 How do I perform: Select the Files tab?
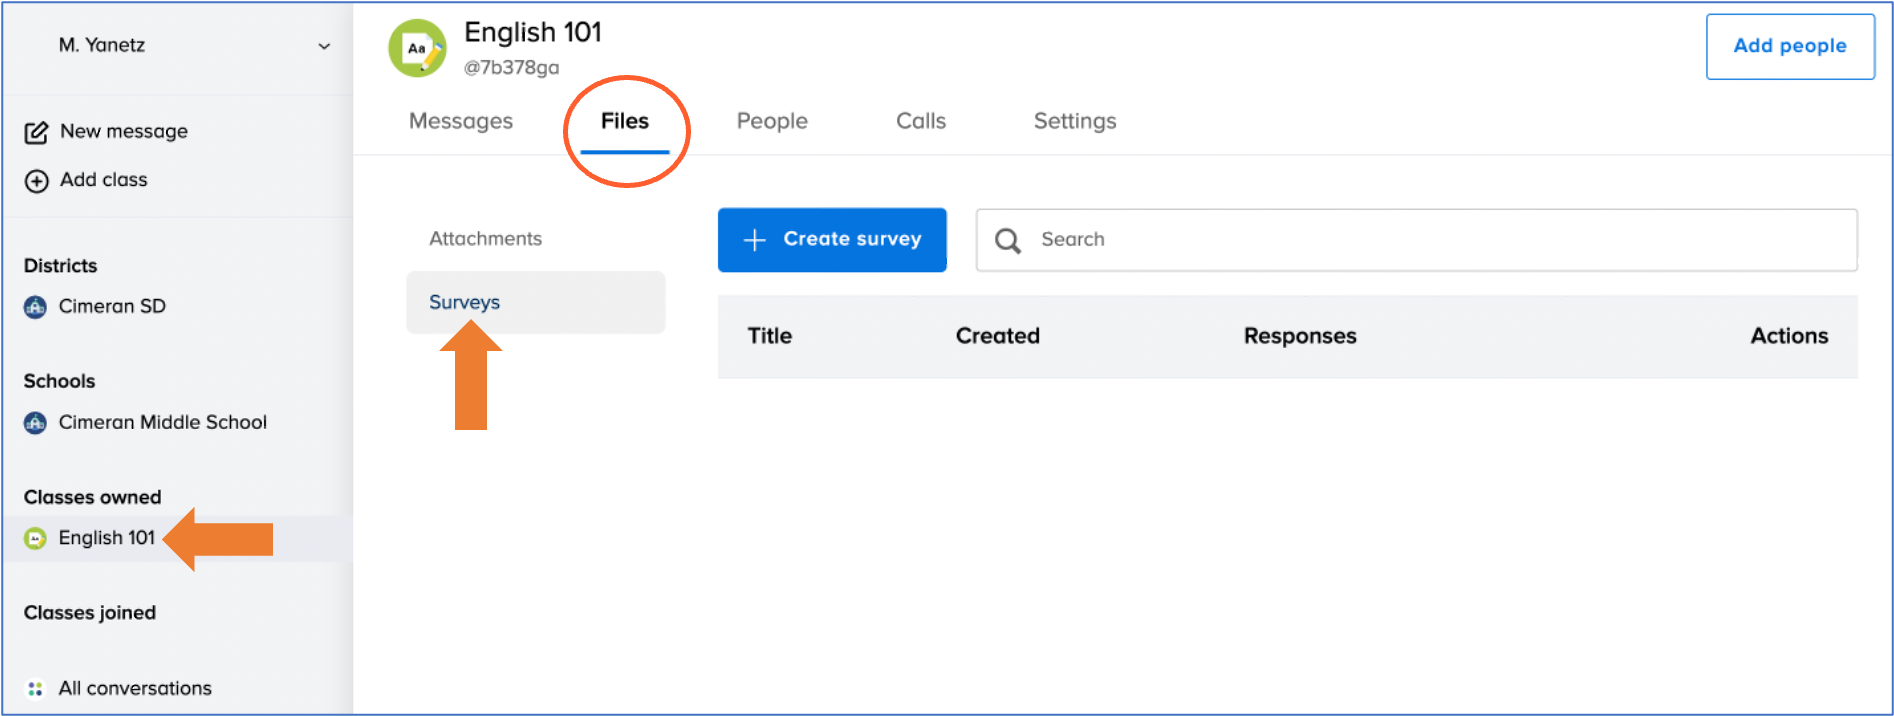click(624, 121)
